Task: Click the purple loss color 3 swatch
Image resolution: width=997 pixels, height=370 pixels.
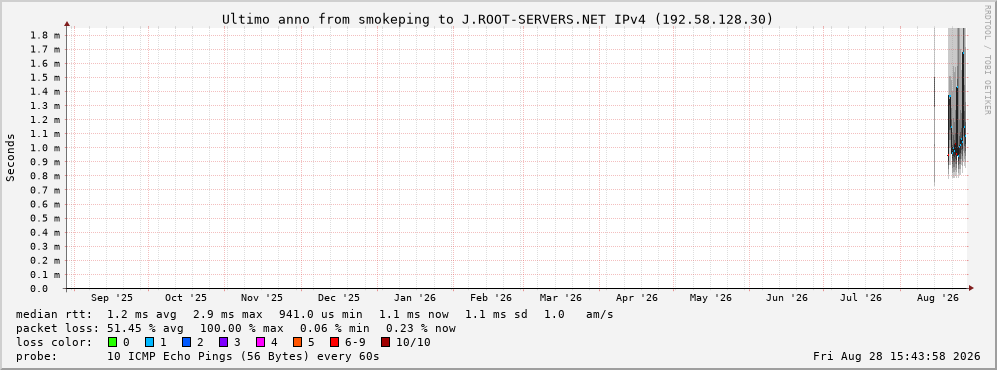Action: 223,342
